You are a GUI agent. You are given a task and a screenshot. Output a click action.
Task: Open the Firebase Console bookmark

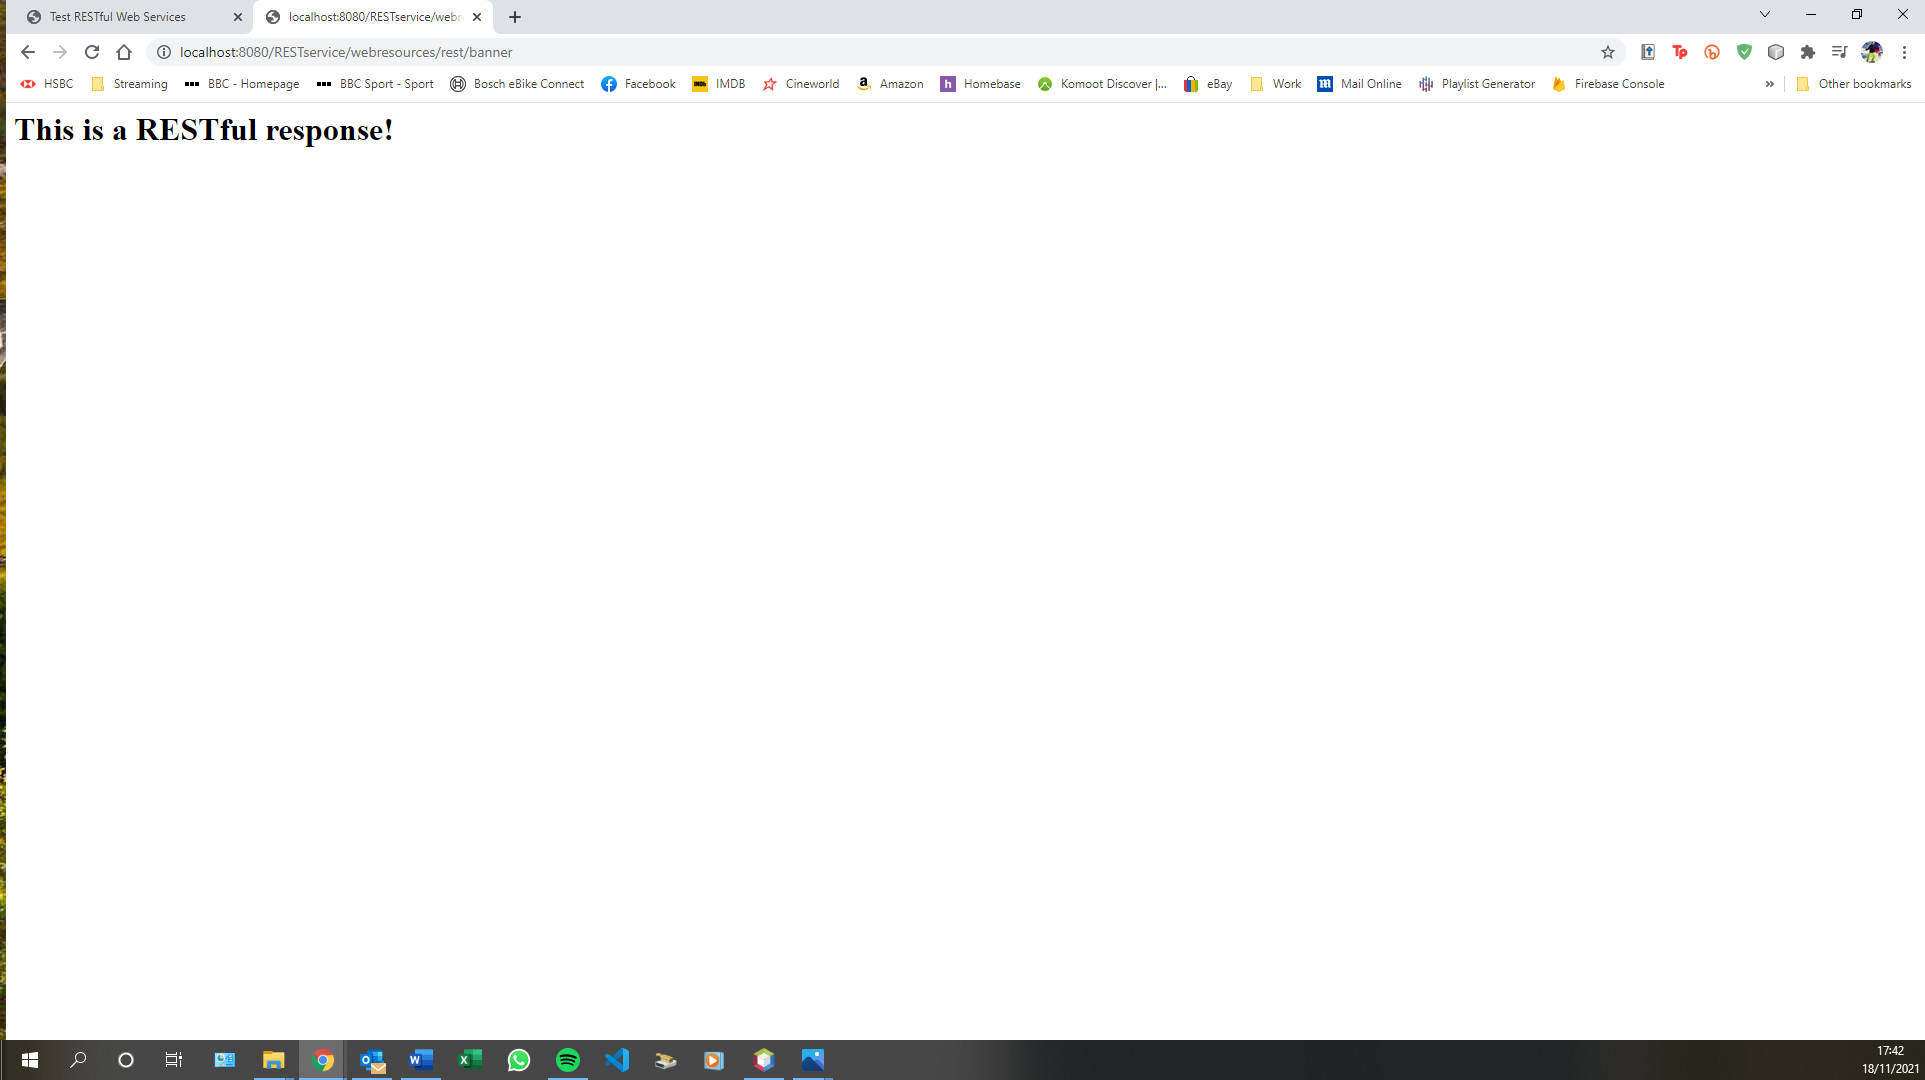point(1608,84)
